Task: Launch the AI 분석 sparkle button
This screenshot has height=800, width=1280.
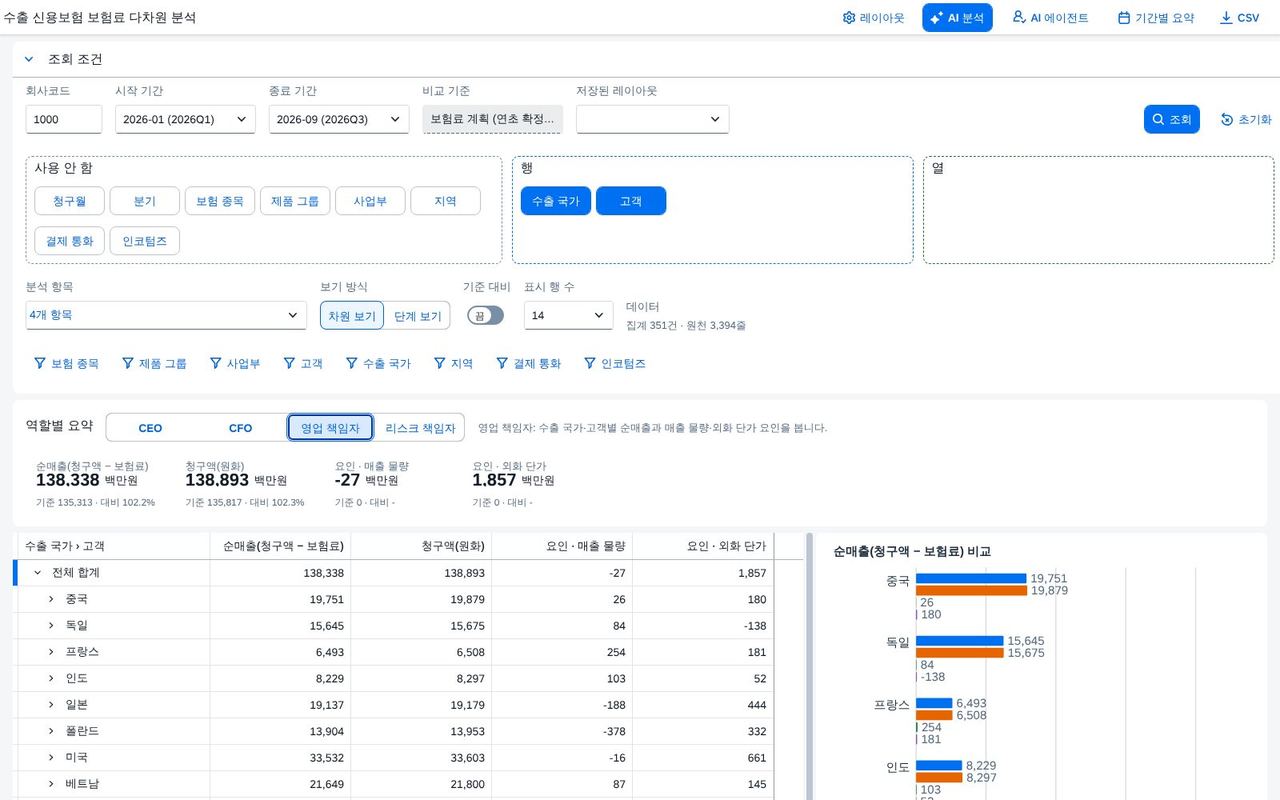Action: point(957,18)
